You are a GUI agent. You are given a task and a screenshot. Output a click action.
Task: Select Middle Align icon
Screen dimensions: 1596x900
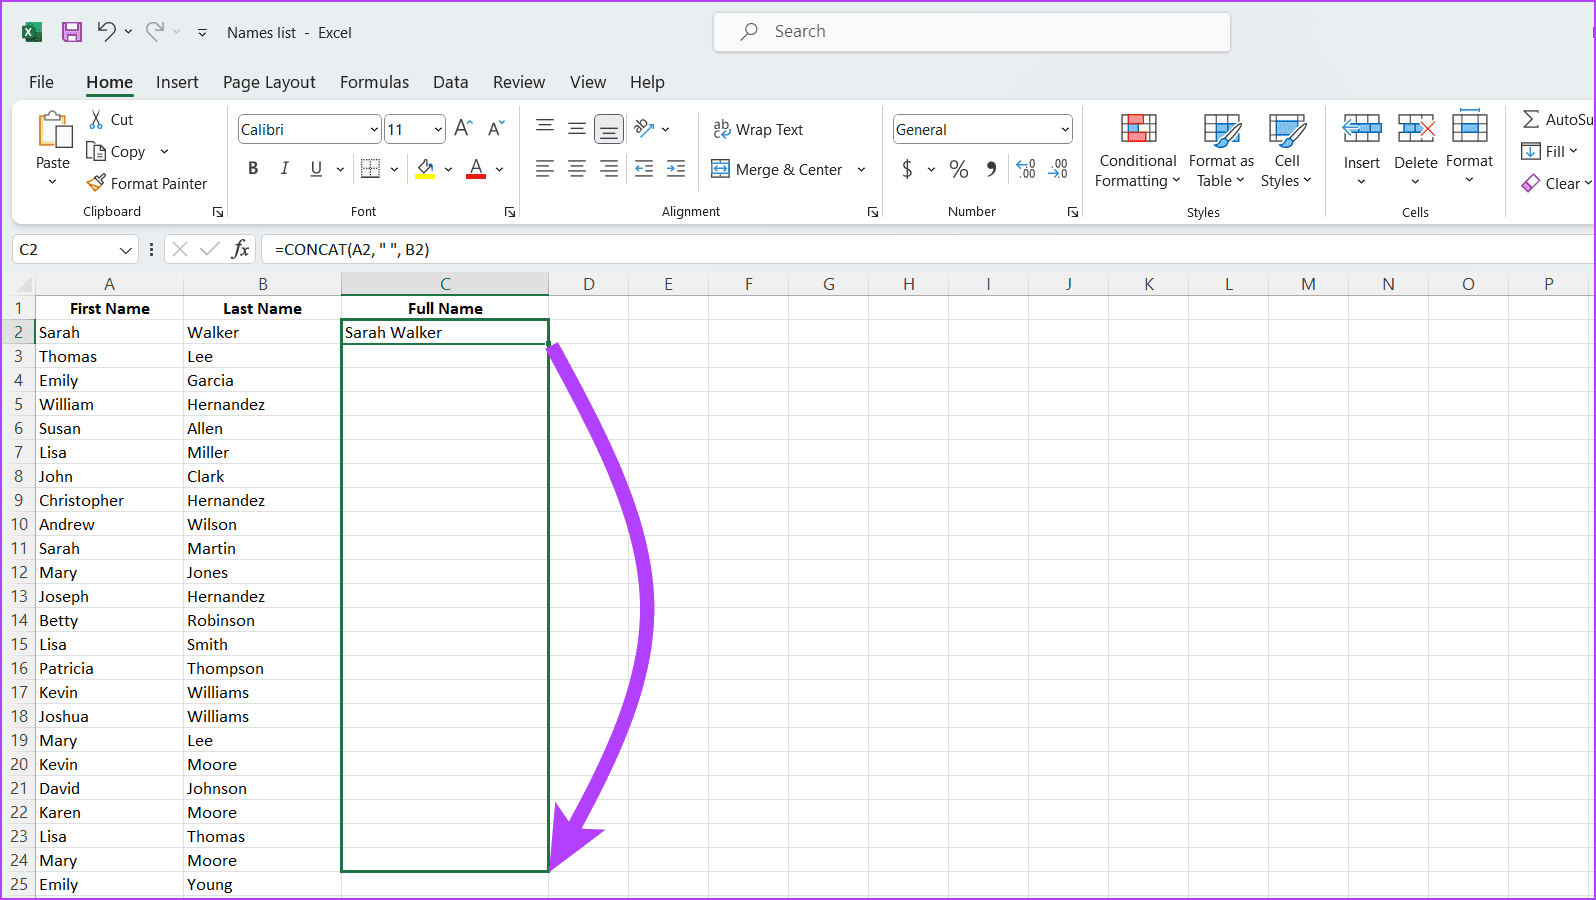[577, 128]
